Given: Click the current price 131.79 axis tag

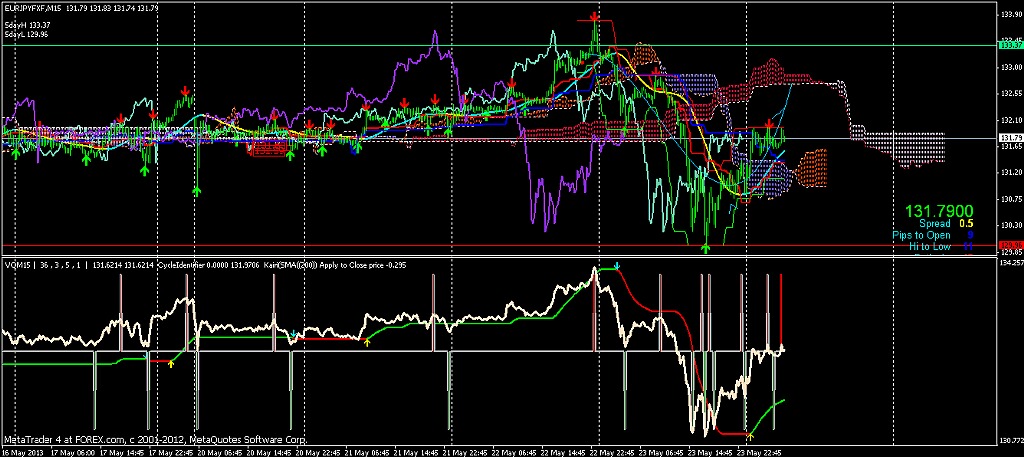Looking at the screenshot, I should pyautogui.click(x=1010, y=138).
